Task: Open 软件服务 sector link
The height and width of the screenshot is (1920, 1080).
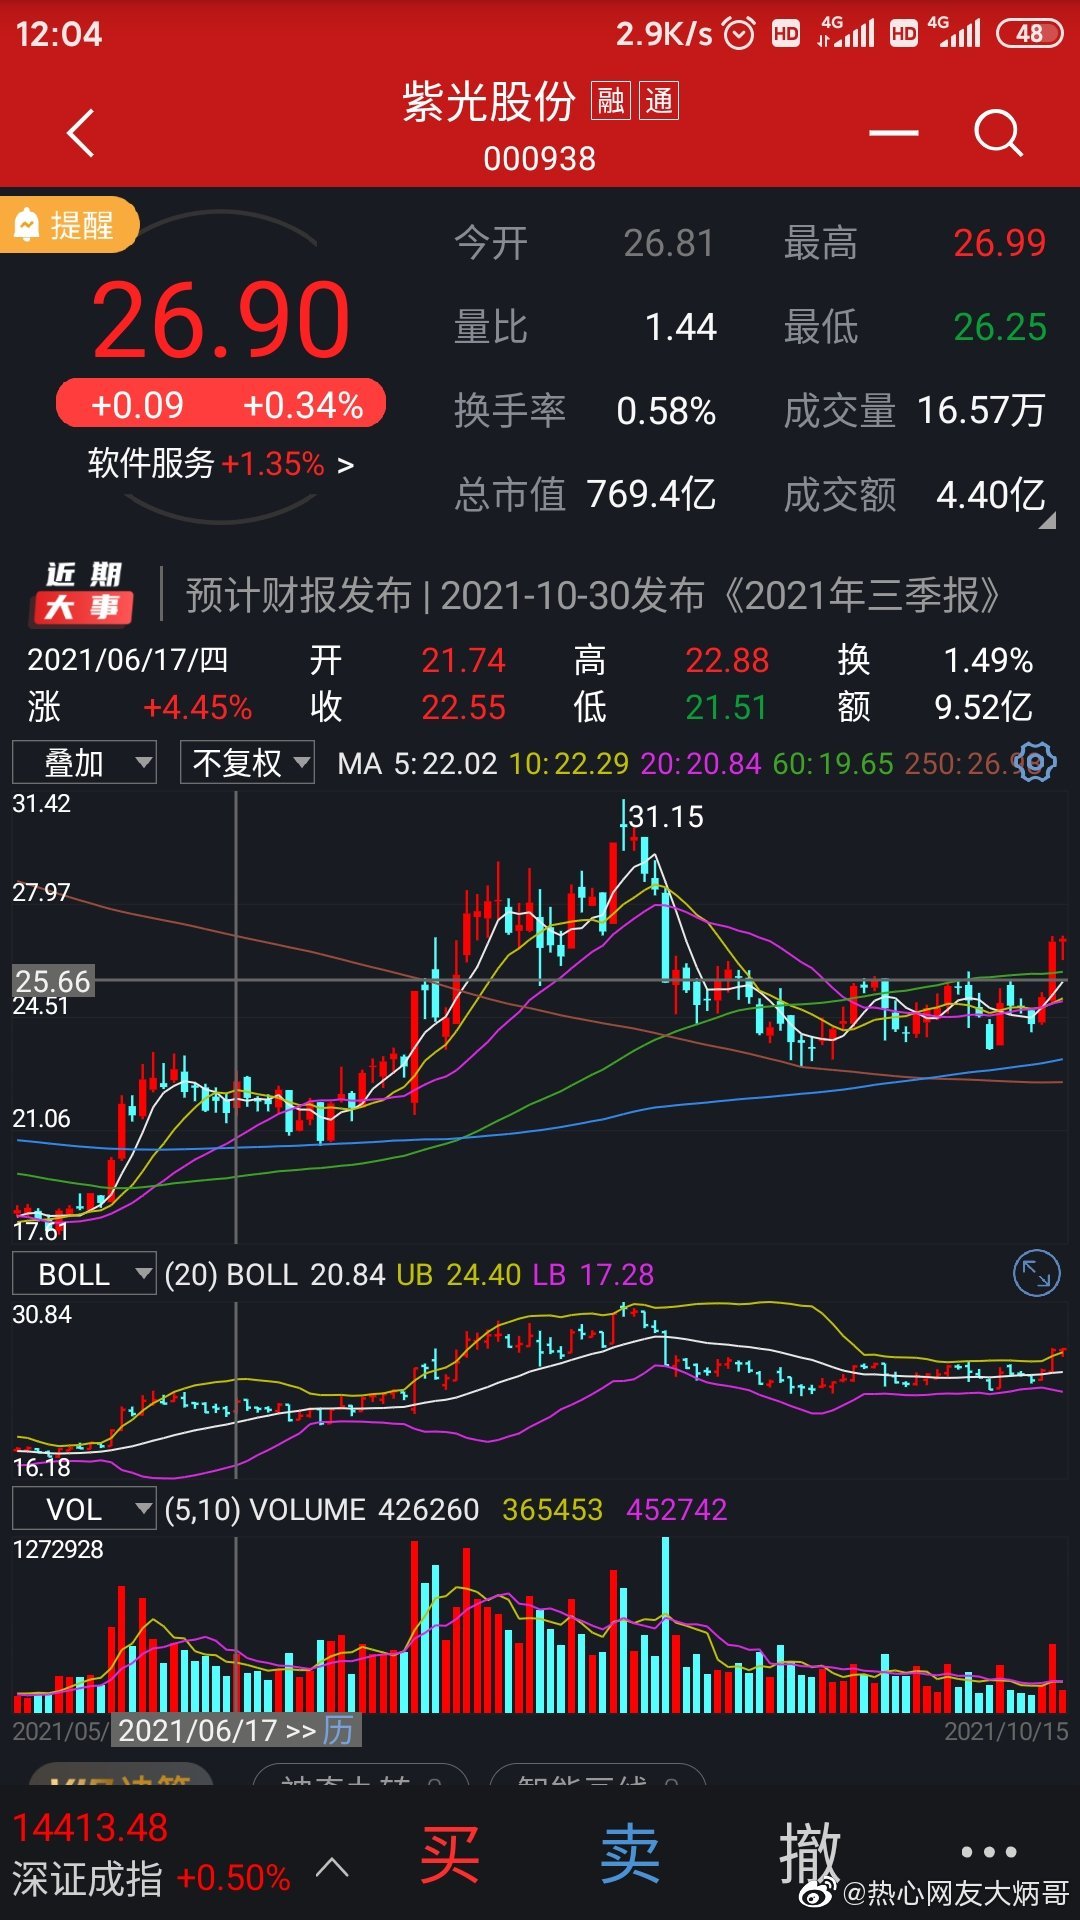Action: [x=220, y=464]
